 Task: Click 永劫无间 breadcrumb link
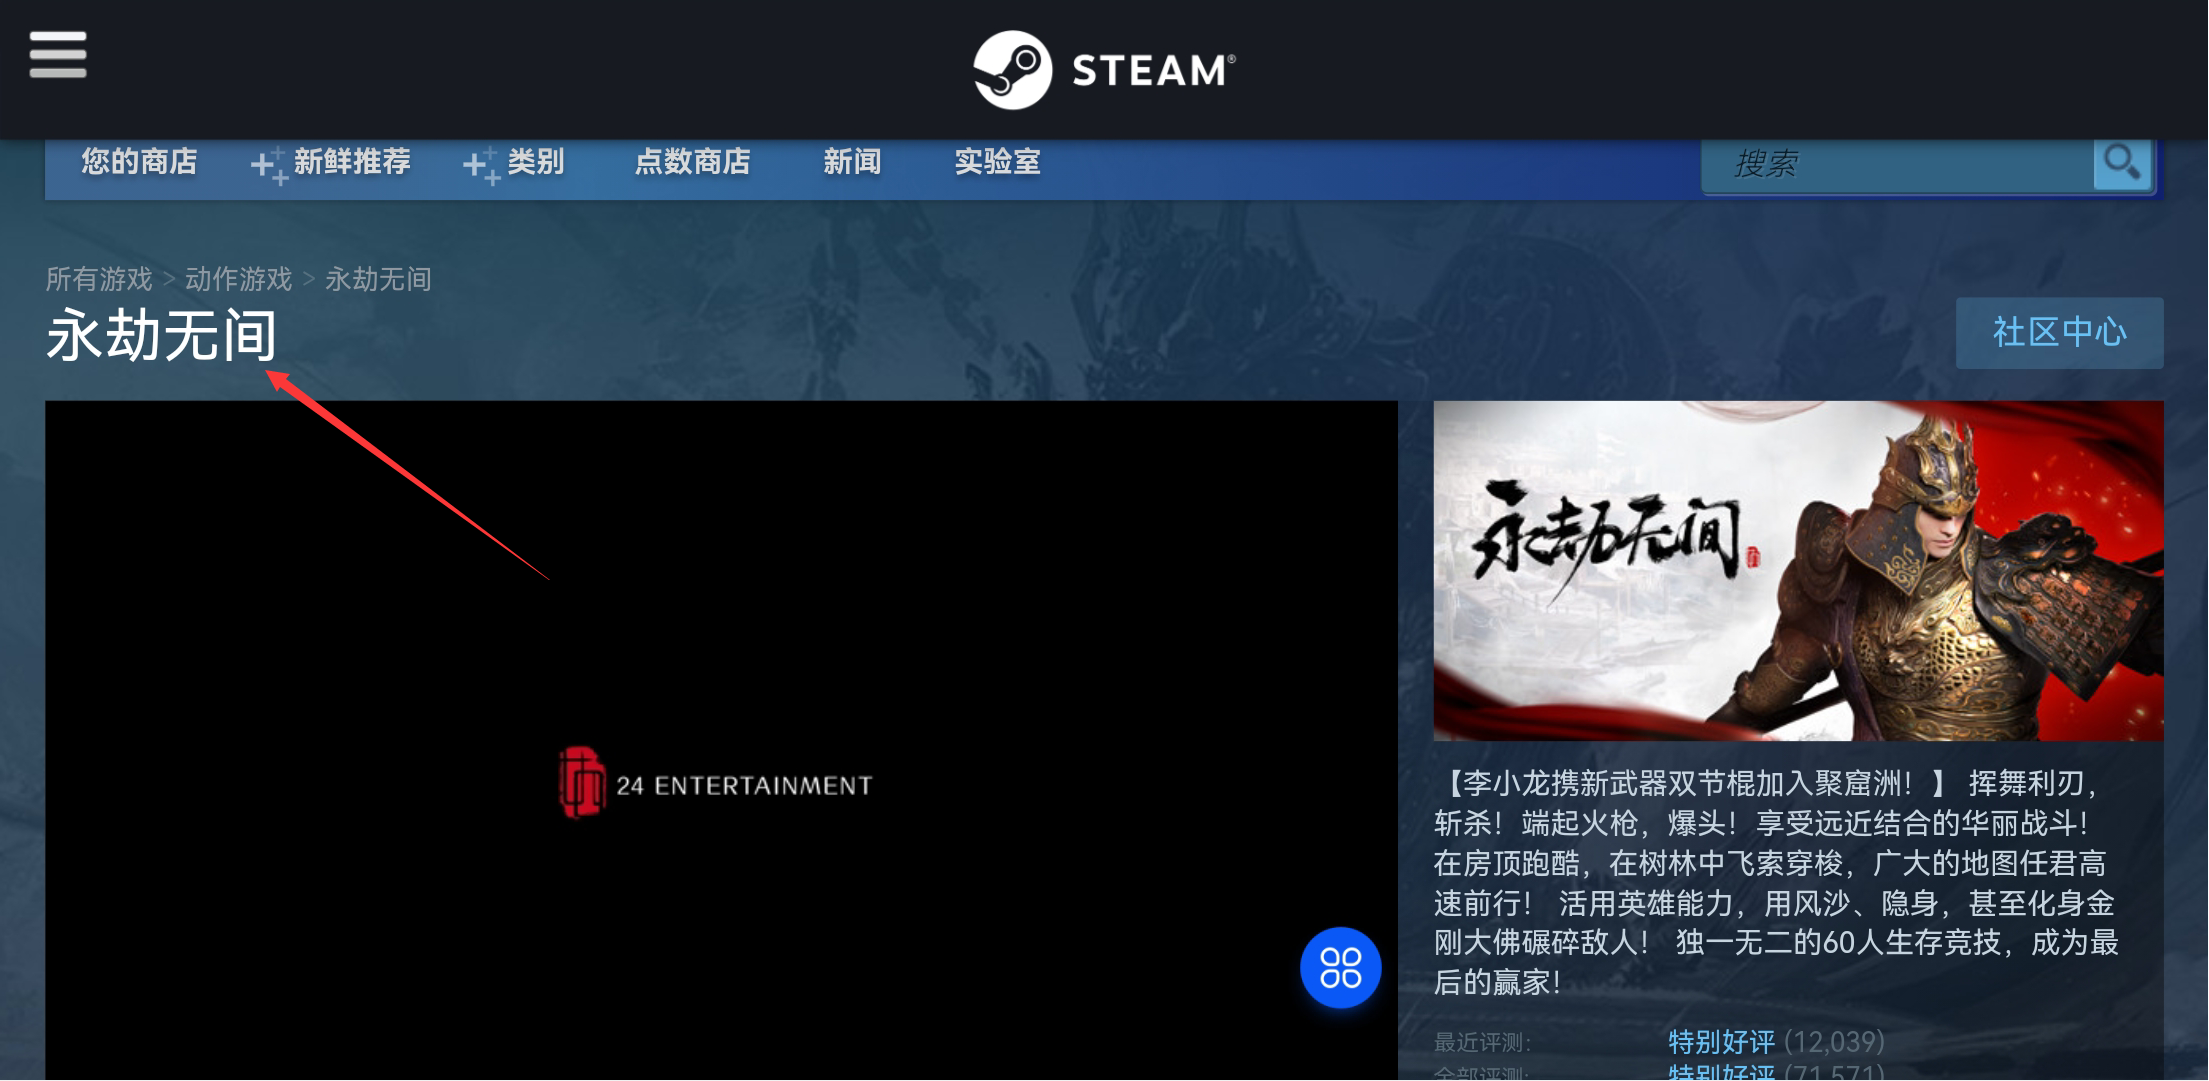(378, 279)
